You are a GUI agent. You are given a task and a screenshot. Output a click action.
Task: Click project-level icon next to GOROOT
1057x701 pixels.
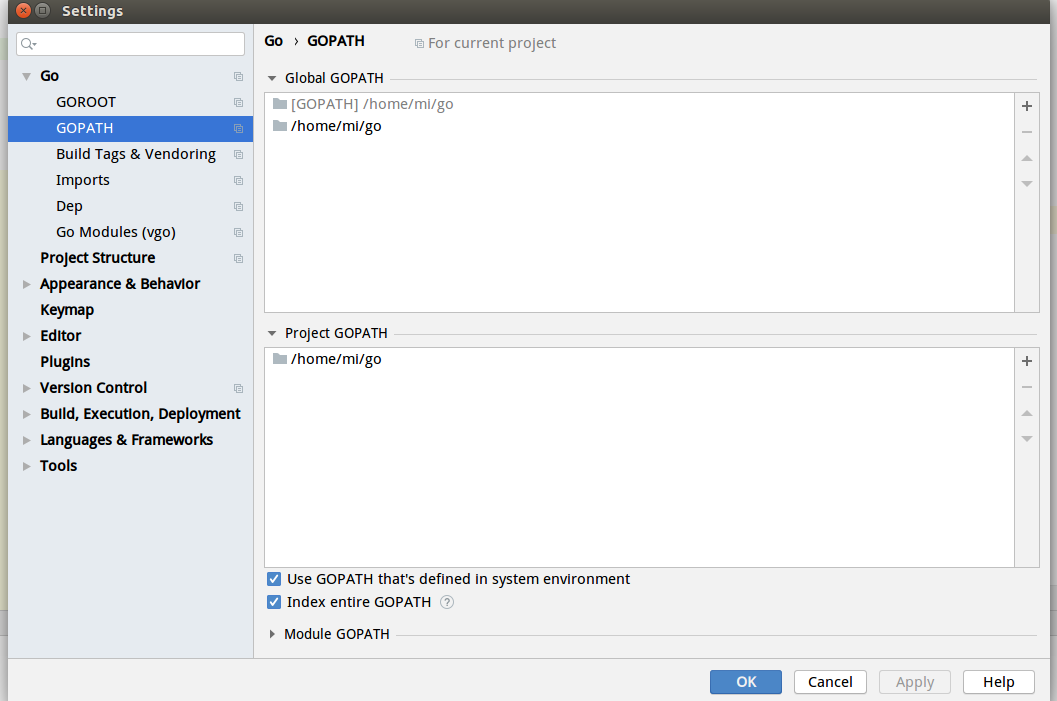pos(238,102)
